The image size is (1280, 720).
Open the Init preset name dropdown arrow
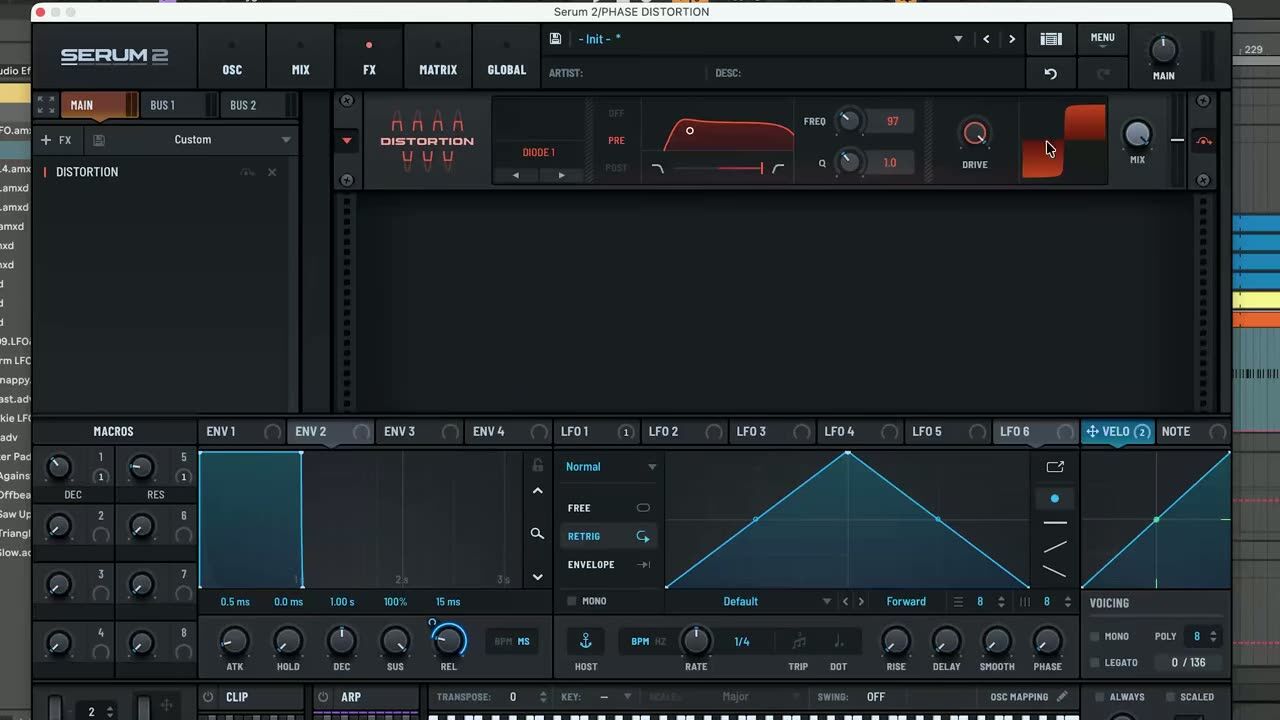tap(958, 39)
